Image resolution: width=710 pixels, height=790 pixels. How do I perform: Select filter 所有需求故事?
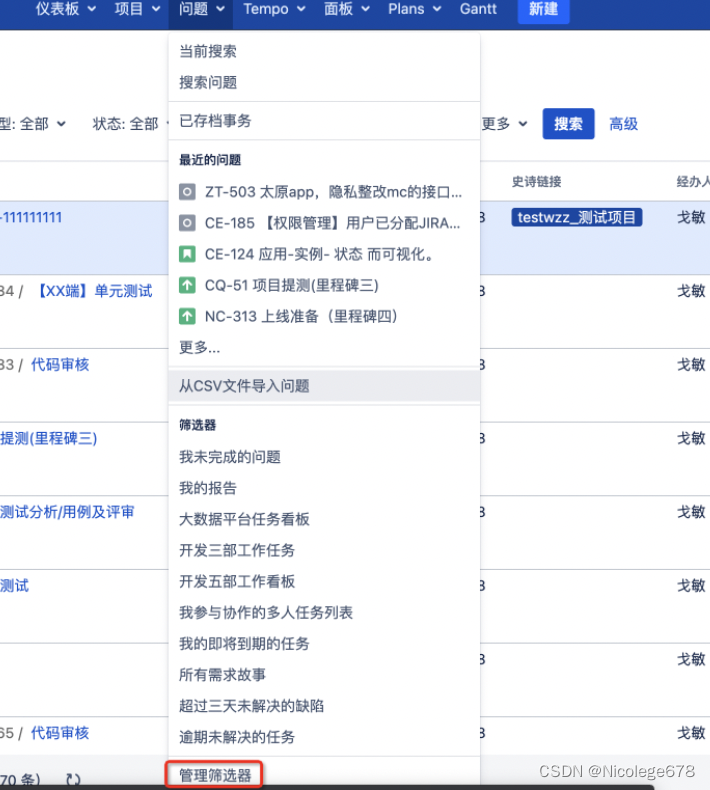[324, 675]
